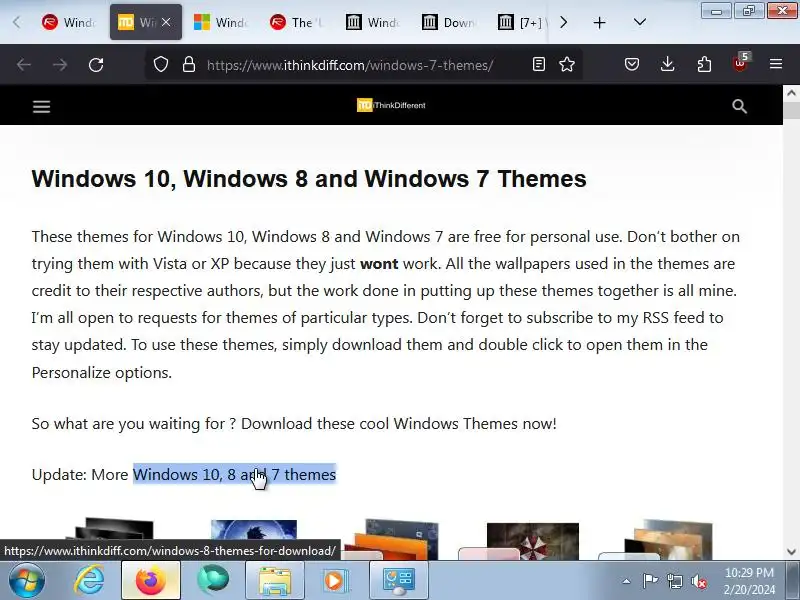Select Firefox taskbar button
This screenshot has width=800, height=600.
pyautogui.click(x=151, y=580)
